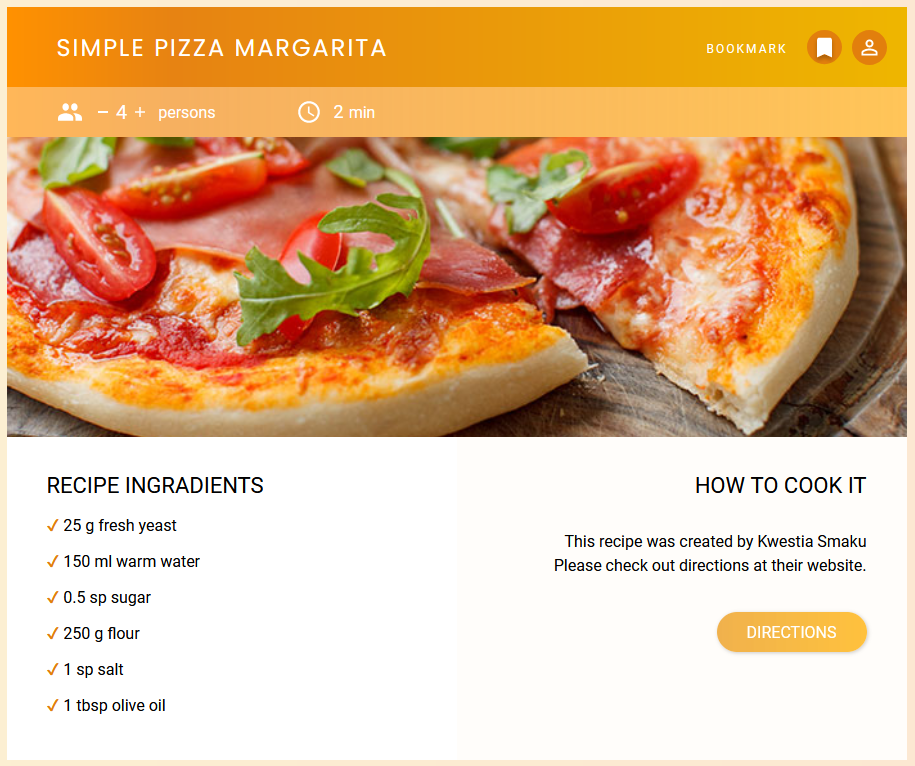Screen dimensions: 915x766
Task: Click the checkmark beside olive oil
Action: point(52,705)
